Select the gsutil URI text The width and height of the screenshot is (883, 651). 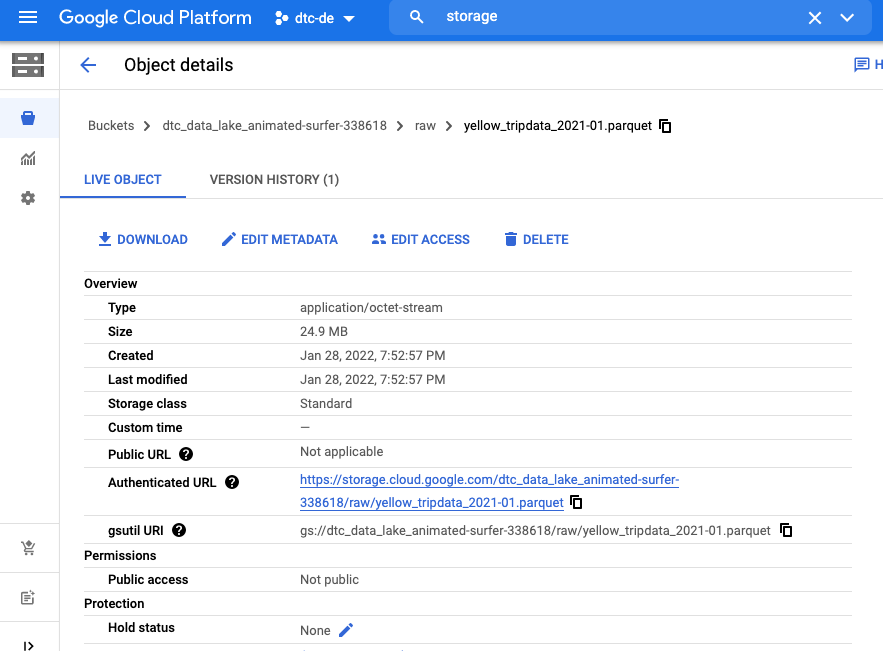(x=535, y=530)
